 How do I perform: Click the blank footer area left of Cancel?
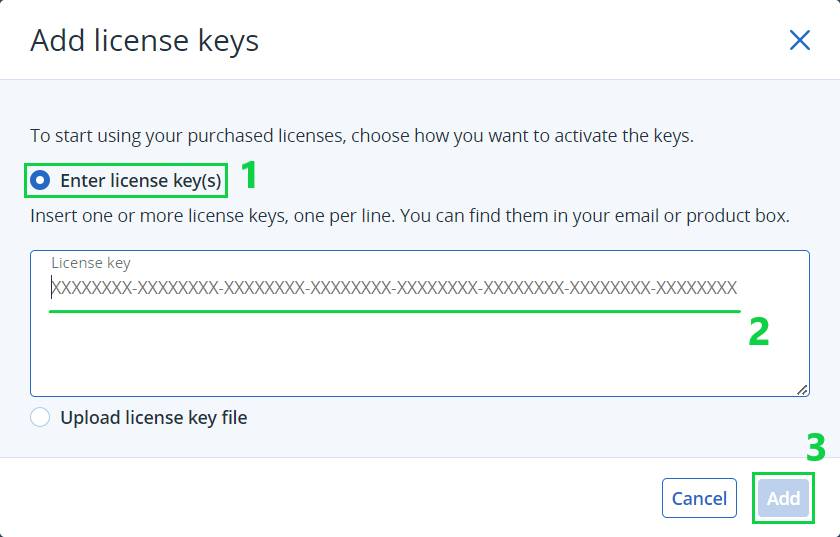330,498
